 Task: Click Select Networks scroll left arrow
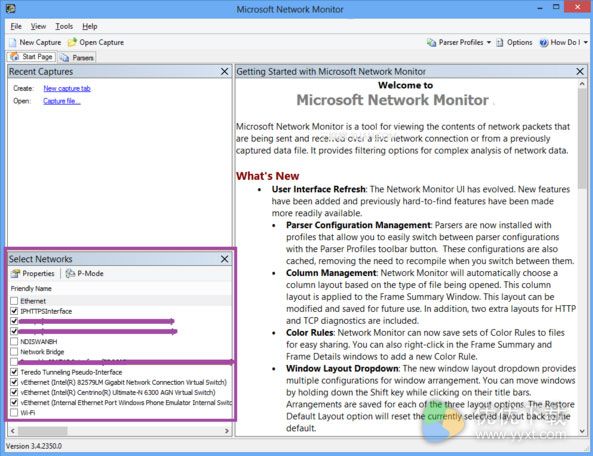point(13,431)
